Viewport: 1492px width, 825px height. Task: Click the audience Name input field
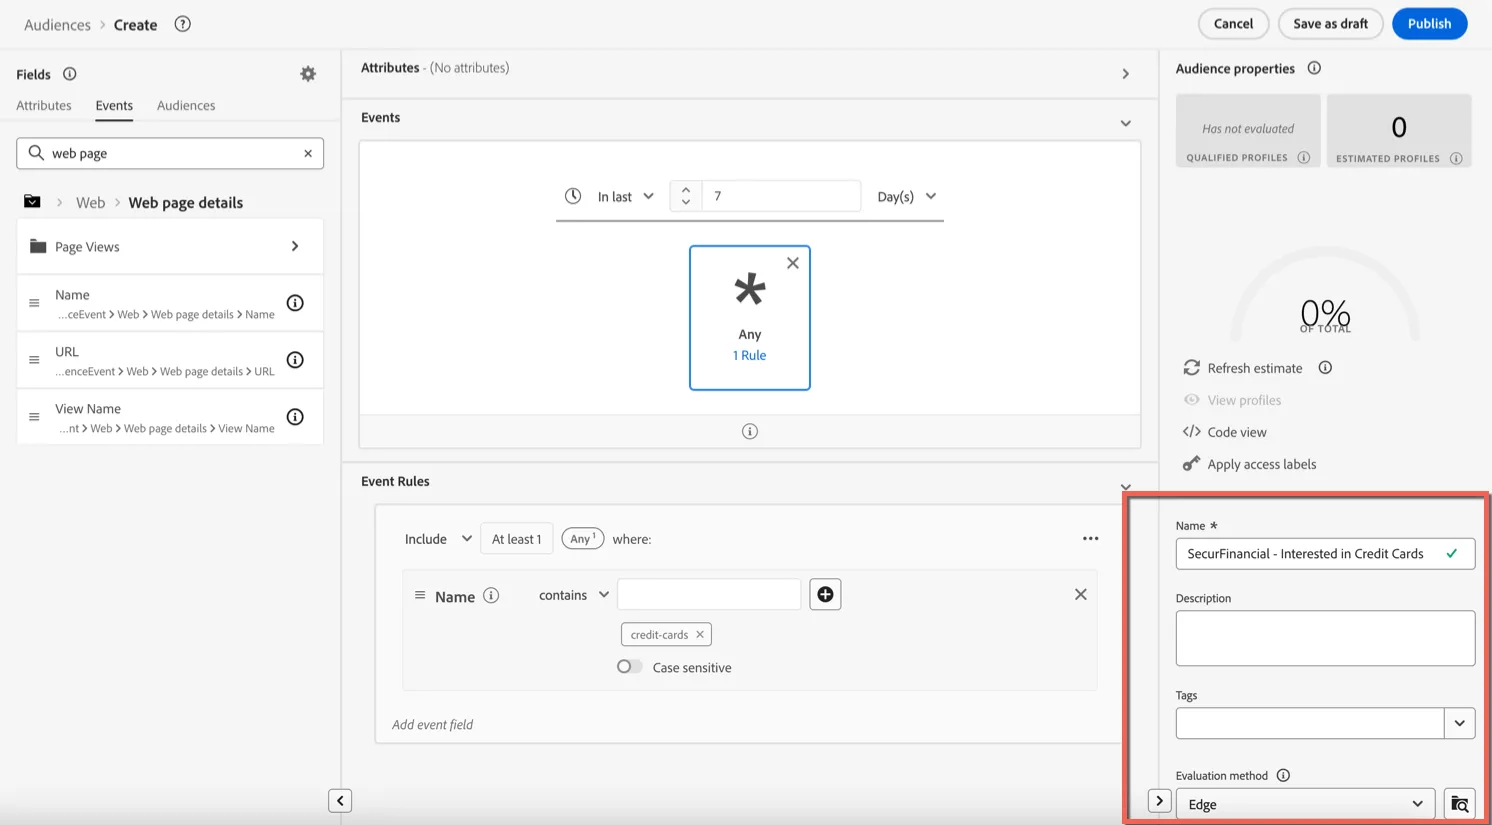(x=1325, y=554)
